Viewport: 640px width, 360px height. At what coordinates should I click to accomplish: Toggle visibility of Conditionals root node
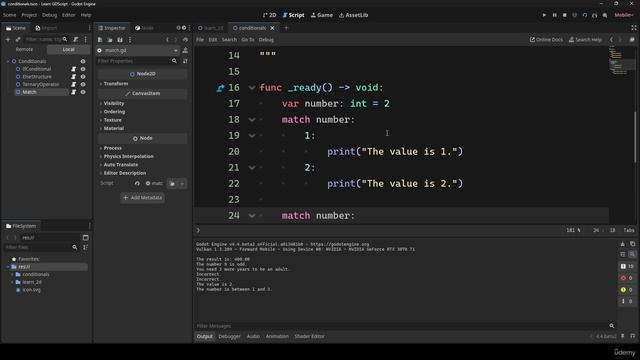coord(83,61)
